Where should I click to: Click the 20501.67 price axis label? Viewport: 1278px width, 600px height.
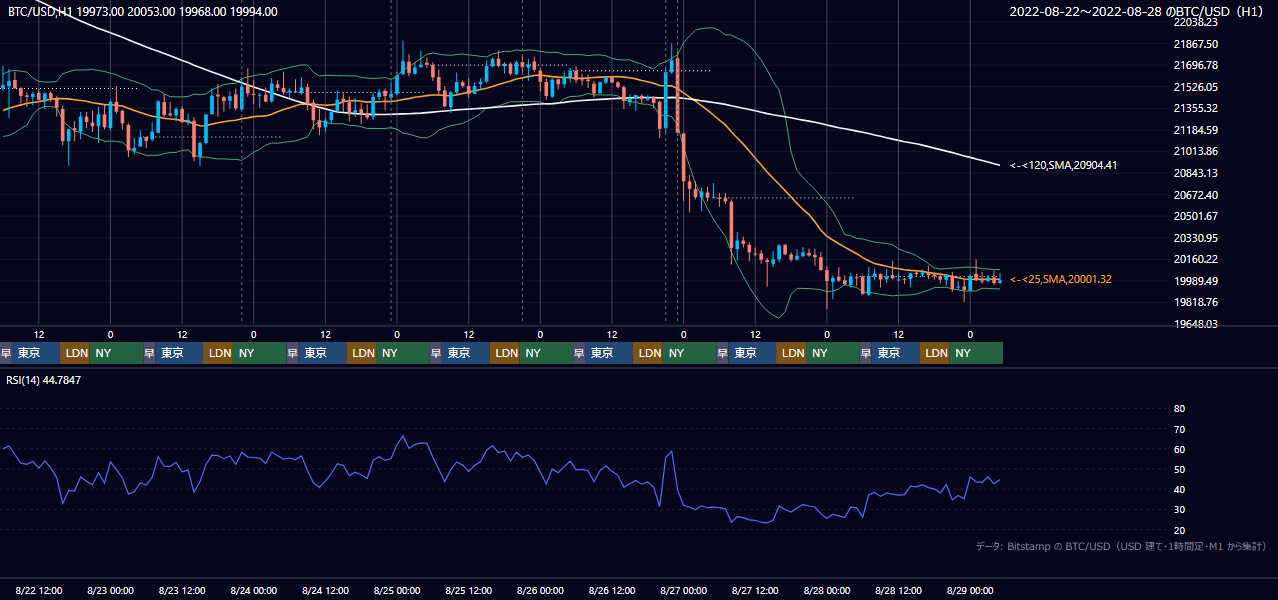click(x=1196, y=216)
